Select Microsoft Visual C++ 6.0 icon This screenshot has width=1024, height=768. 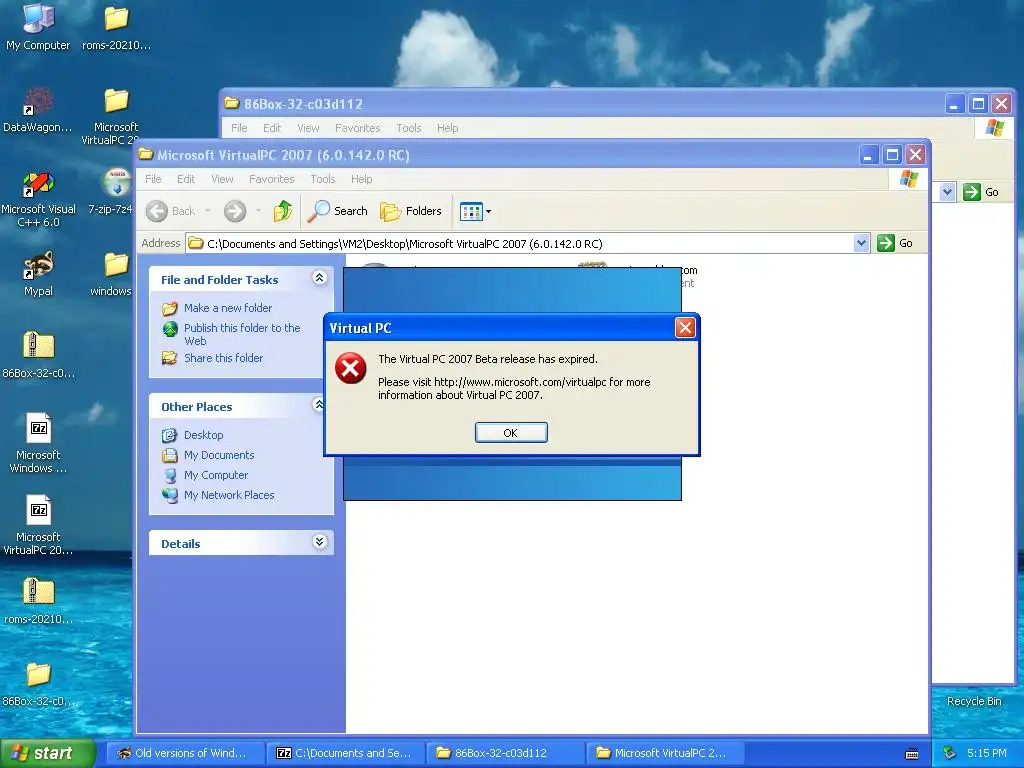(x=39, y=199)
